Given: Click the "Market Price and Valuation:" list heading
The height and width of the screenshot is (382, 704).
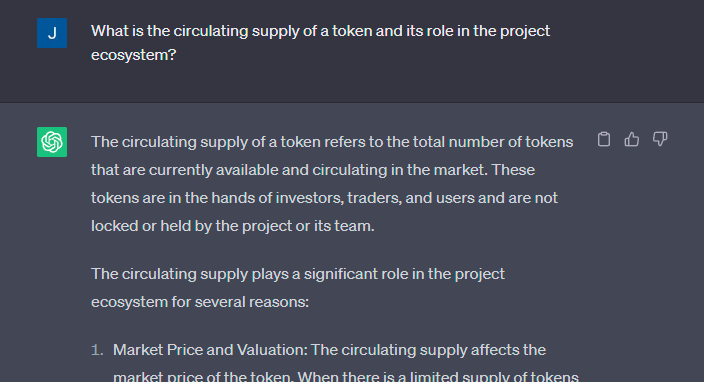Looking at the screenshot, I should tap(210, 350).
